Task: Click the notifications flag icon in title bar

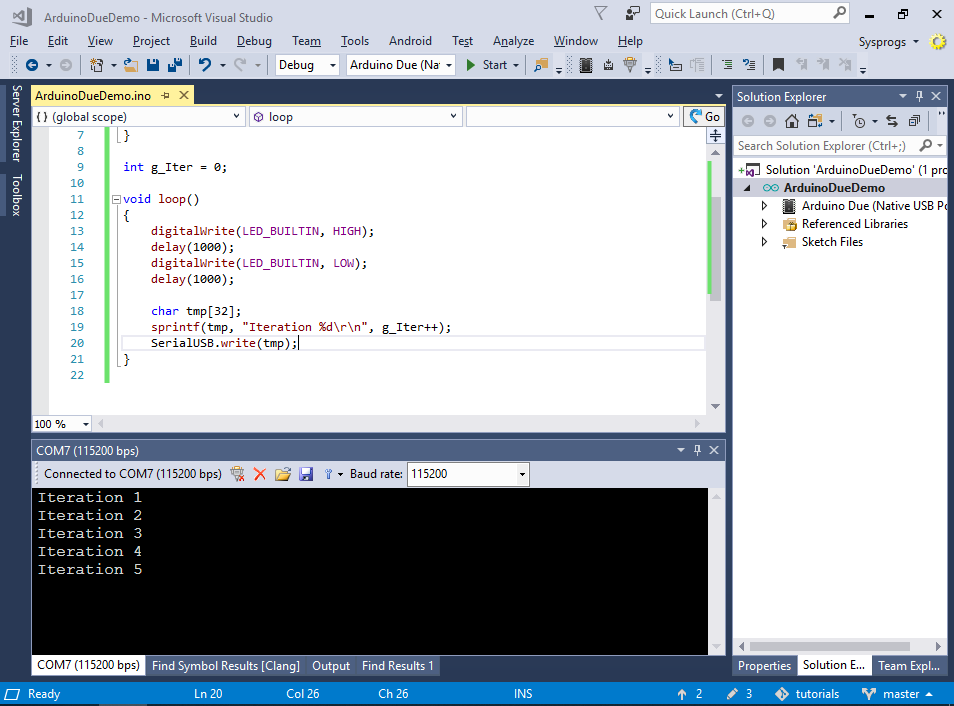Action: (601, 13)
